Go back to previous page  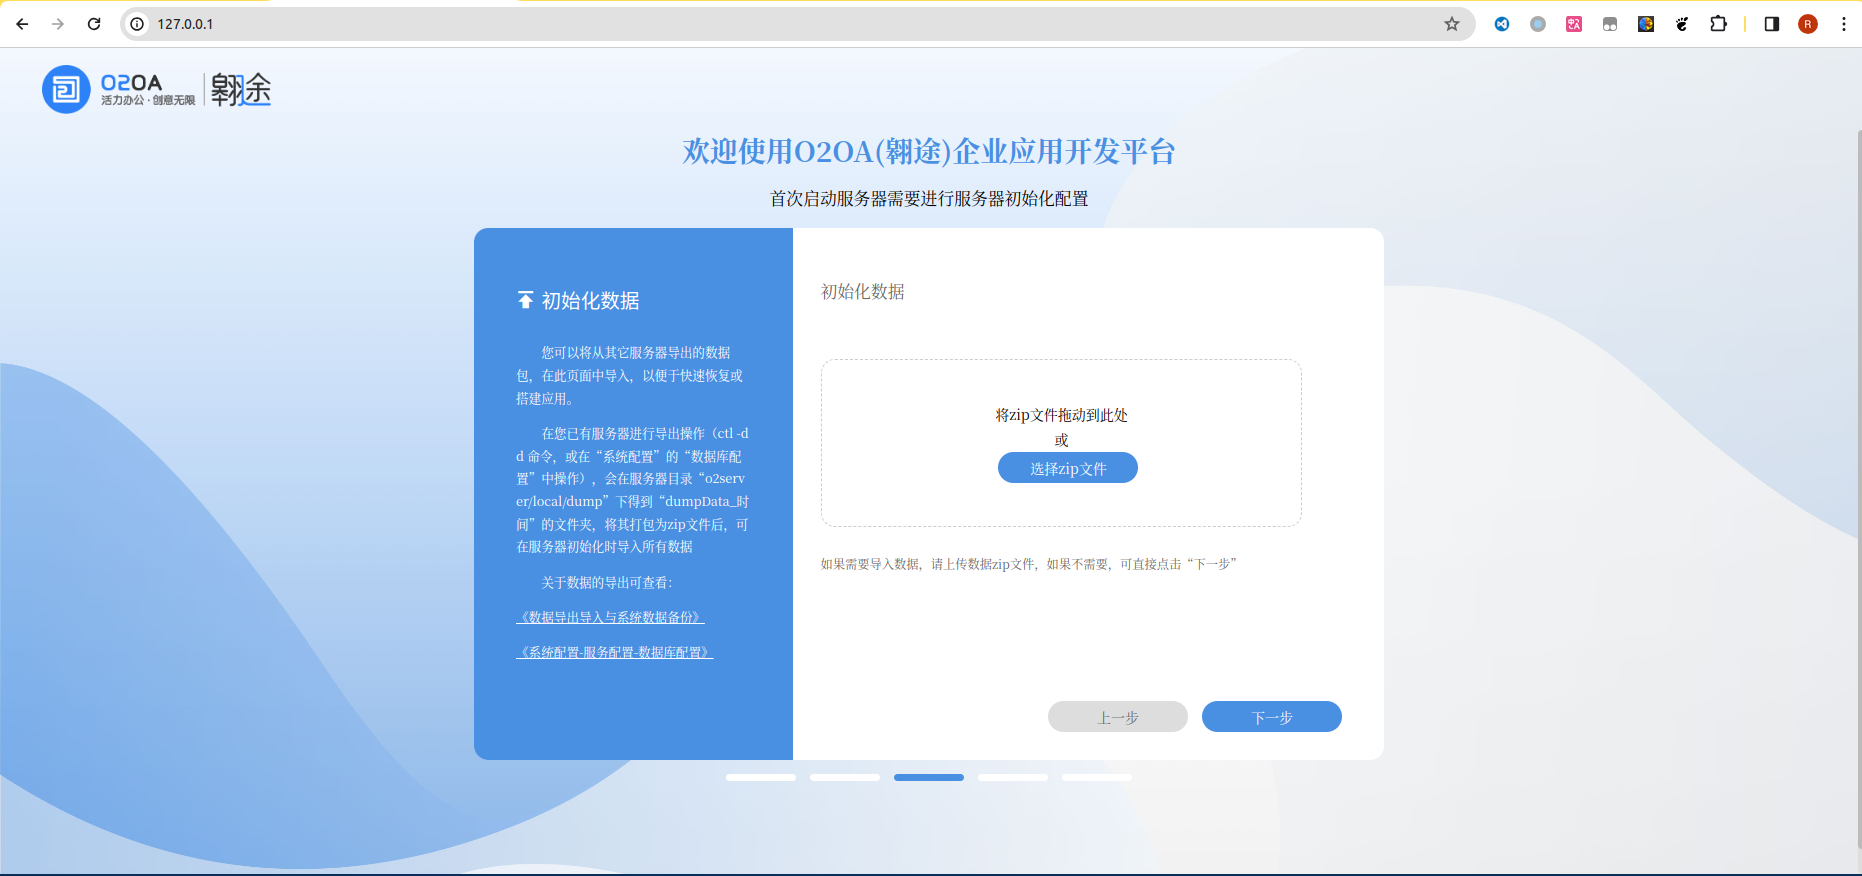point(22,24)
